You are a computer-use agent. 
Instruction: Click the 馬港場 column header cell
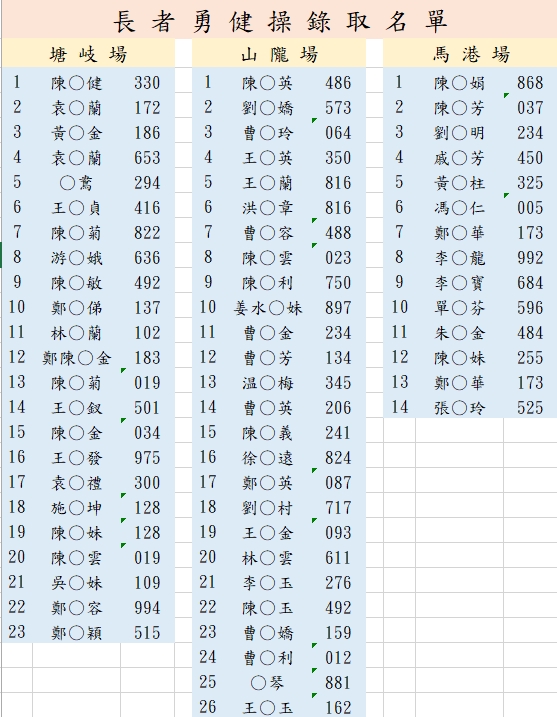[470, 54]
